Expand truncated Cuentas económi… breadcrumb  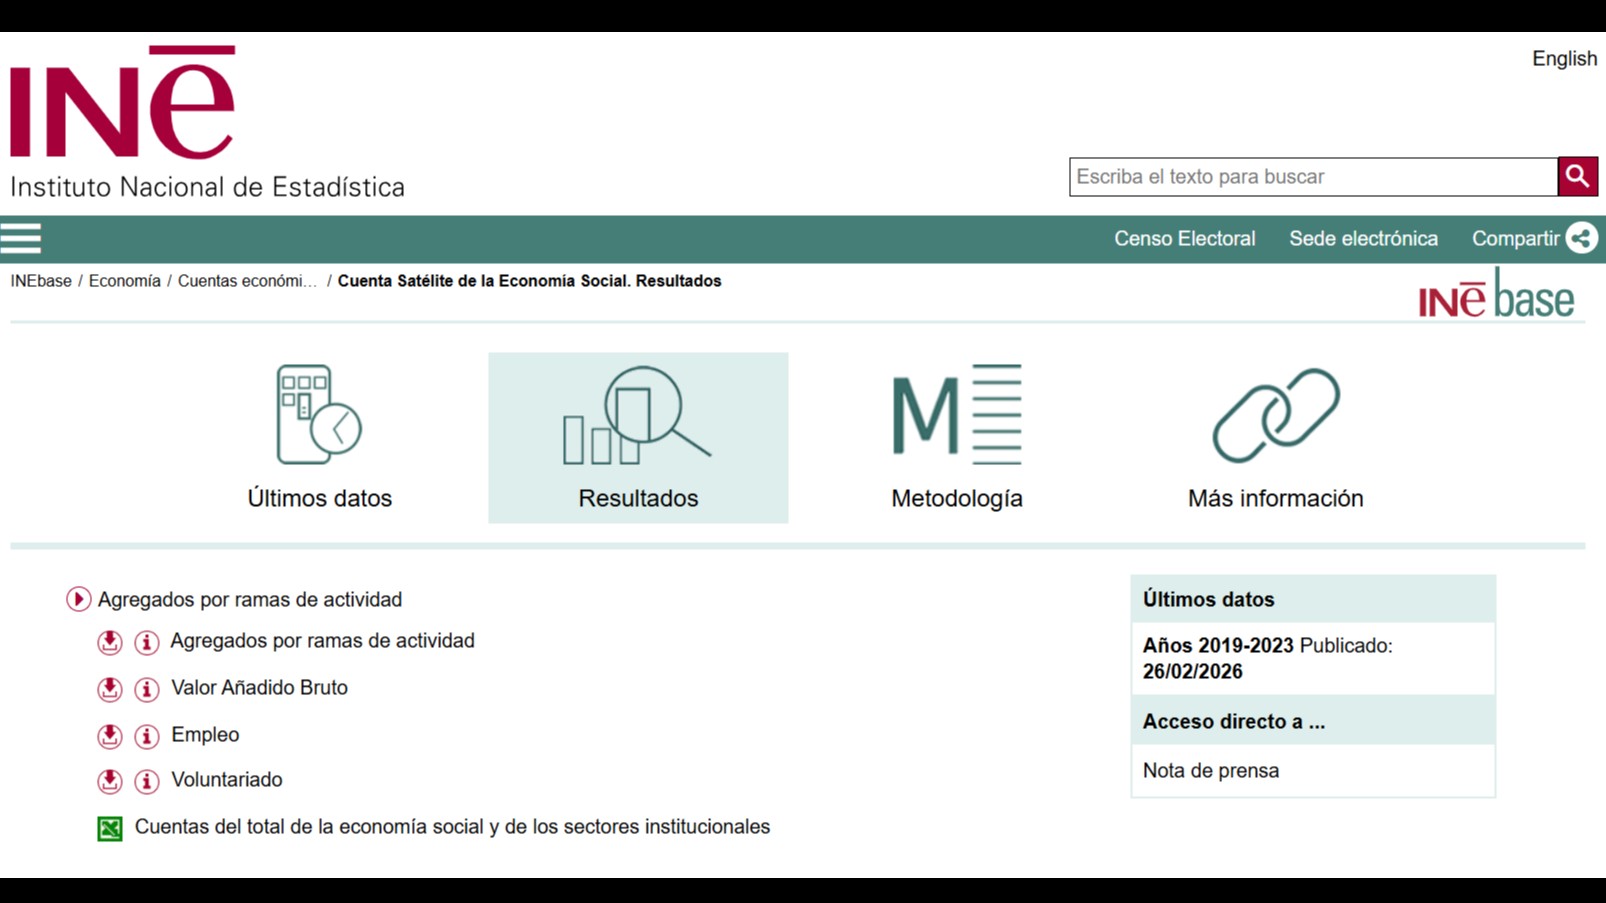247,281
